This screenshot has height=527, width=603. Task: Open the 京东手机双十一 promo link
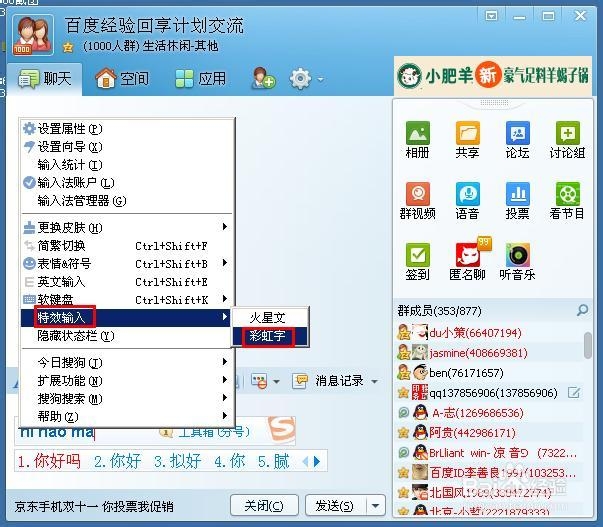click(94, 506)
